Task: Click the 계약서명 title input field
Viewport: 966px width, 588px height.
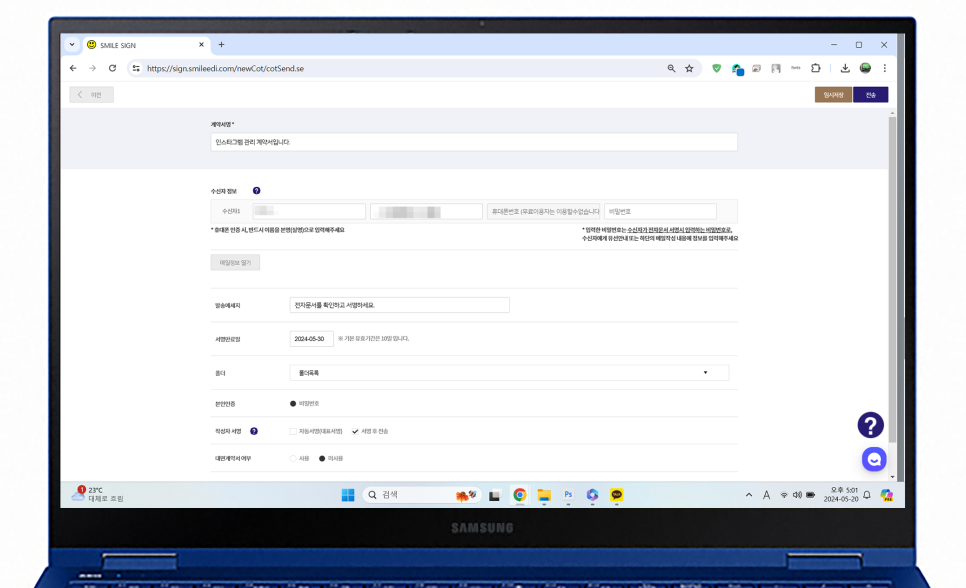Action: tap(474, 142)
